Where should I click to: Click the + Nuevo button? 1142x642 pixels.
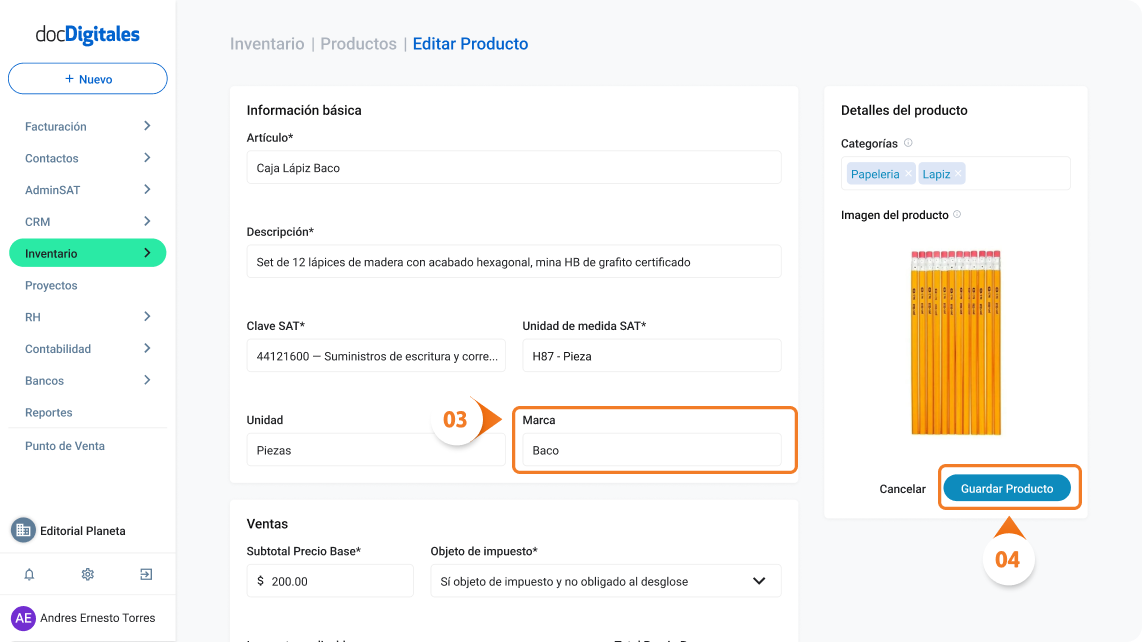pyautogui.click(x=87, y=79)
